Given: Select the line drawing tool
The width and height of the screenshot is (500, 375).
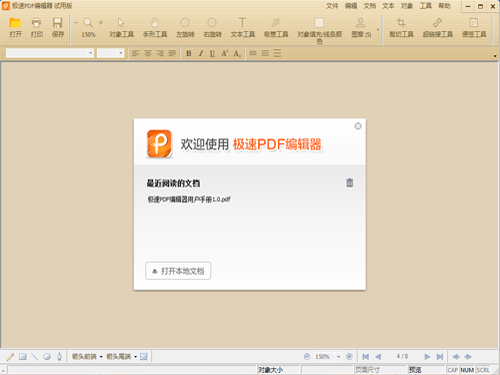Looking at the screenshot, I should (x=35, y=357).
